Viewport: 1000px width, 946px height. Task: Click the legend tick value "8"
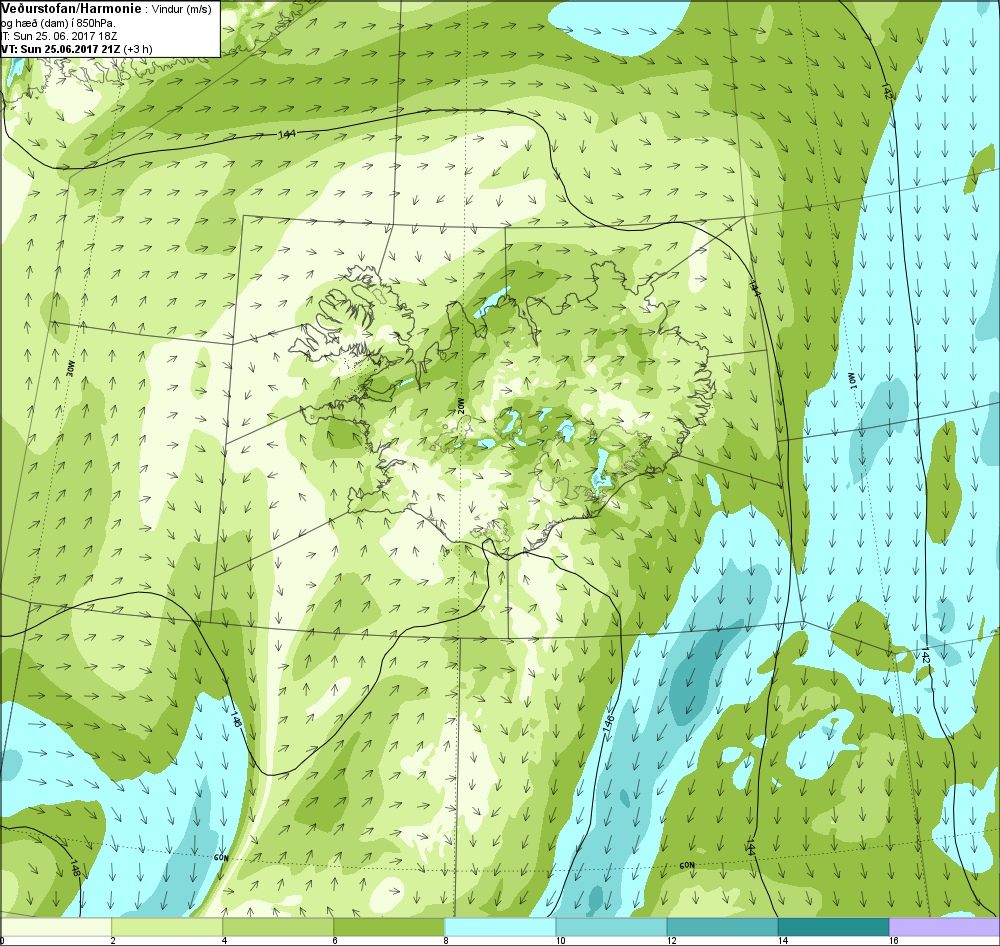[446, 940]
